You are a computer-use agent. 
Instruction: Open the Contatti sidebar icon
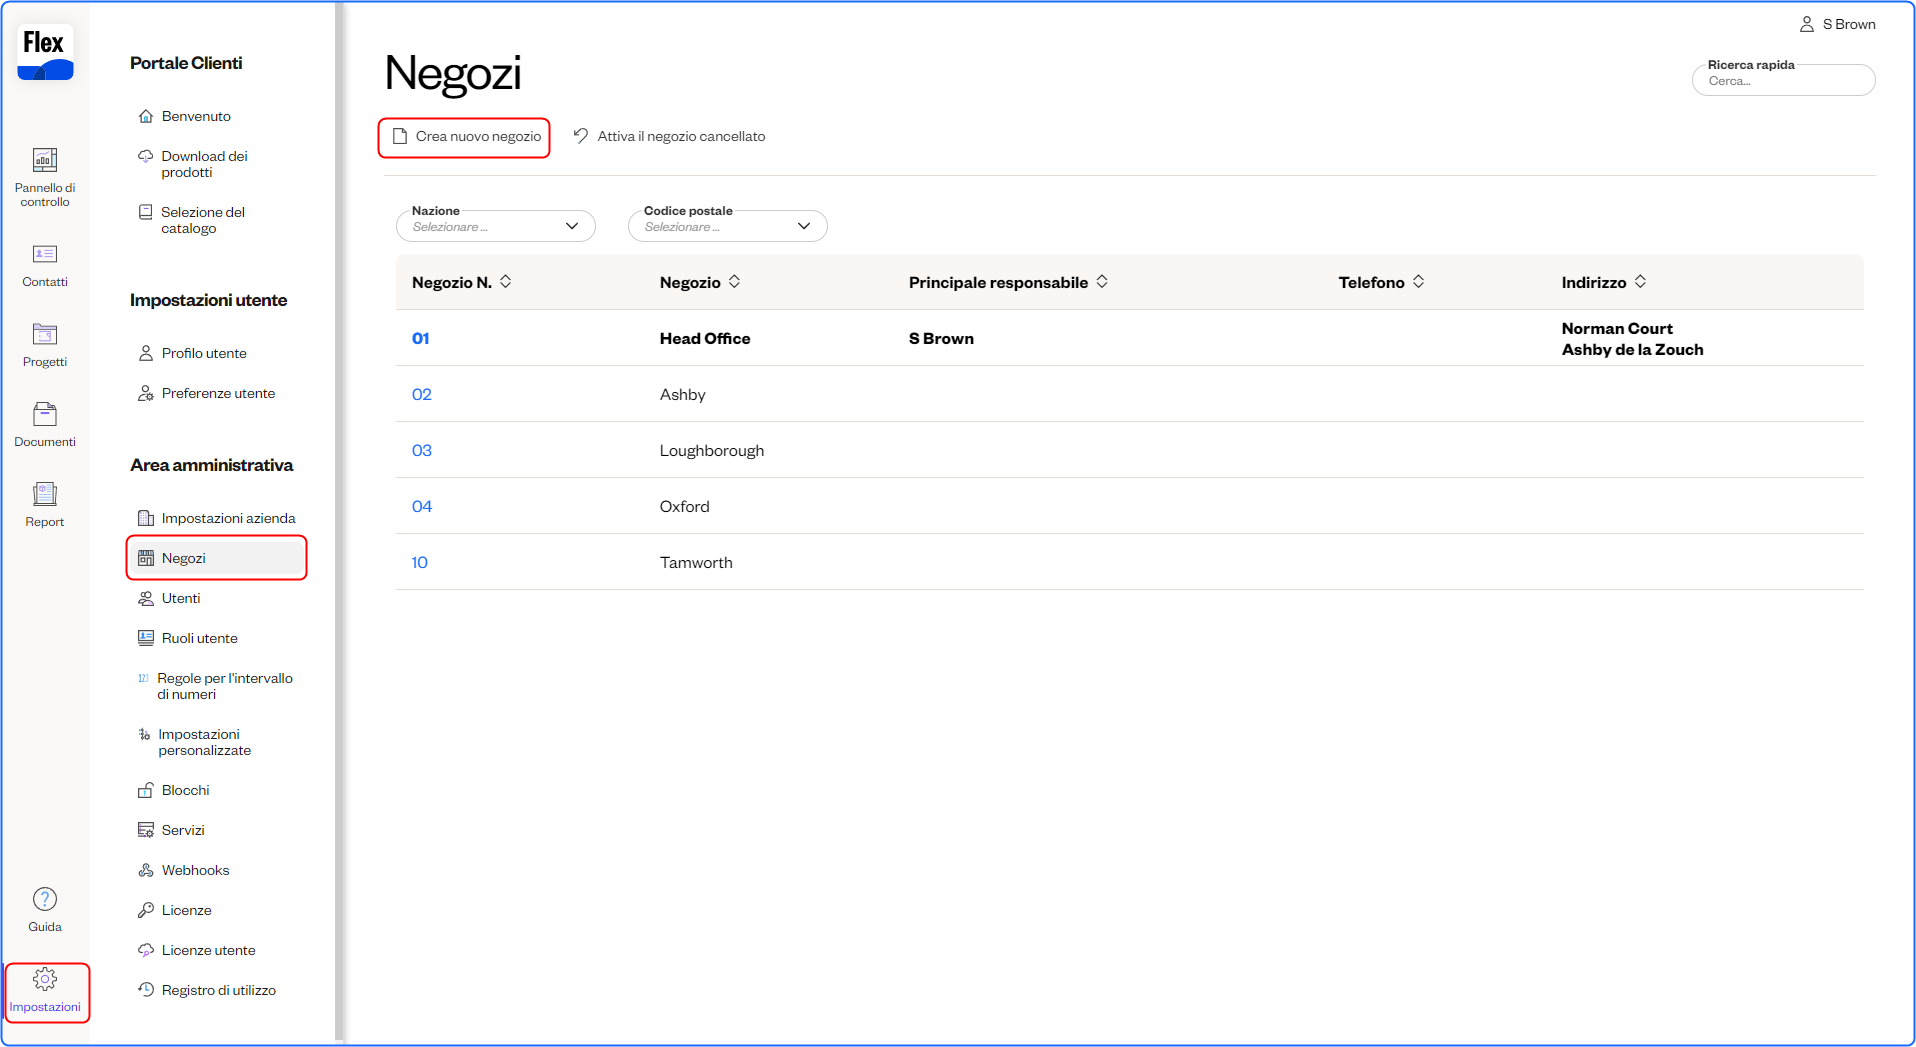45,255
